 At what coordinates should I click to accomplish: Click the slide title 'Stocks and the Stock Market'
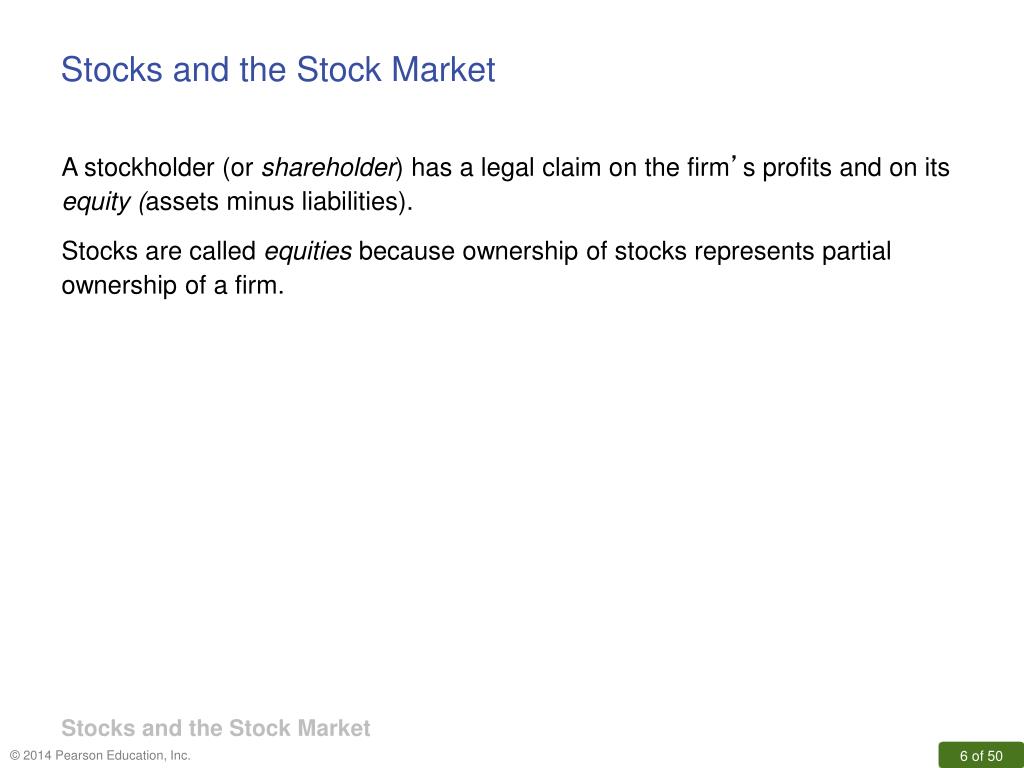point(278,69)
